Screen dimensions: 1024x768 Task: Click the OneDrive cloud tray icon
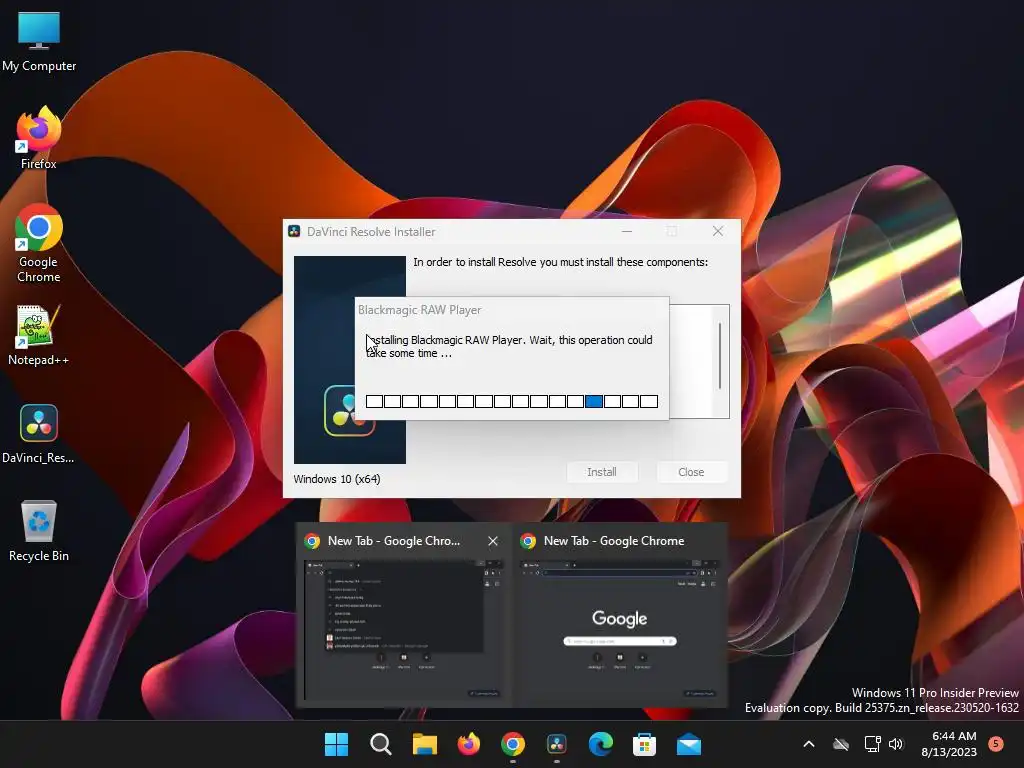[x=841, y=744]
